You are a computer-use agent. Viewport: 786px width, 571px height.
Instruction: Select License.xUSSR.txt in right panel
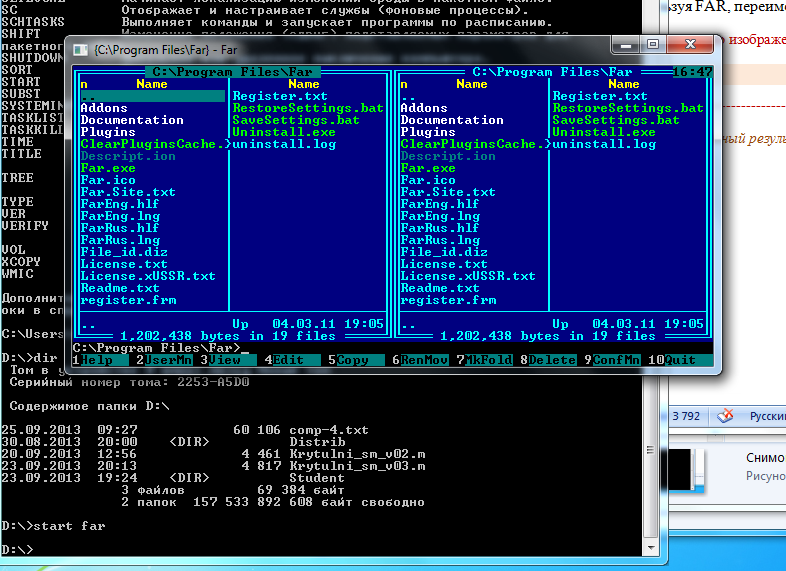[x=468, y=276]
